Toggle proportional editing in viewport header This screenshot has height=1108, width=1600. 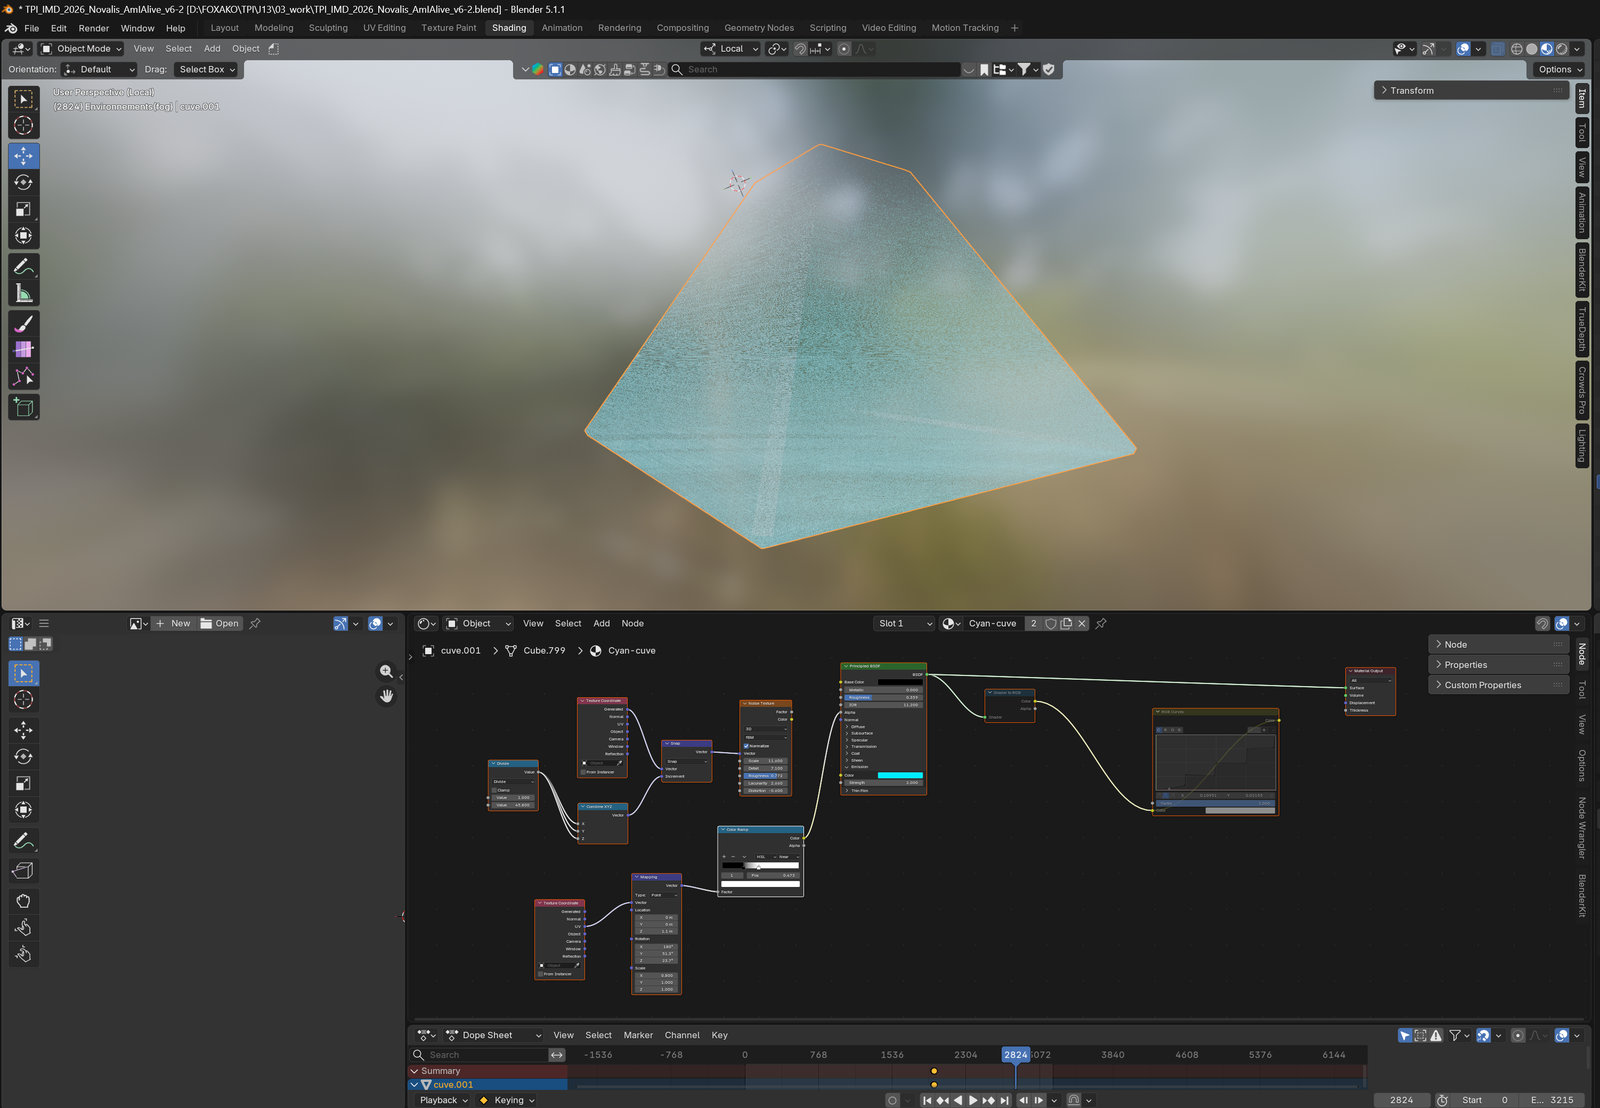click(844, 48)
